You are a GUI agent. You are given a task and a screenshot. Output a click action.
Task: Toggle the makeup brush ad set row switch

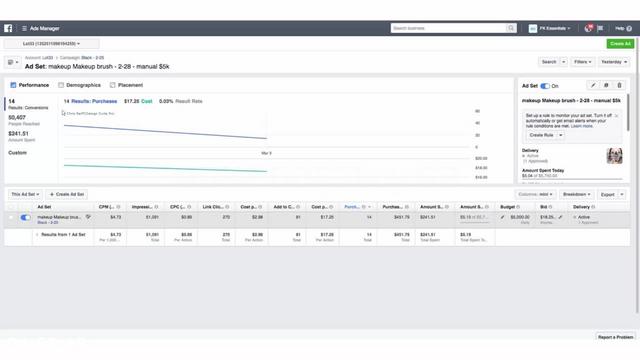coord(25,218)
